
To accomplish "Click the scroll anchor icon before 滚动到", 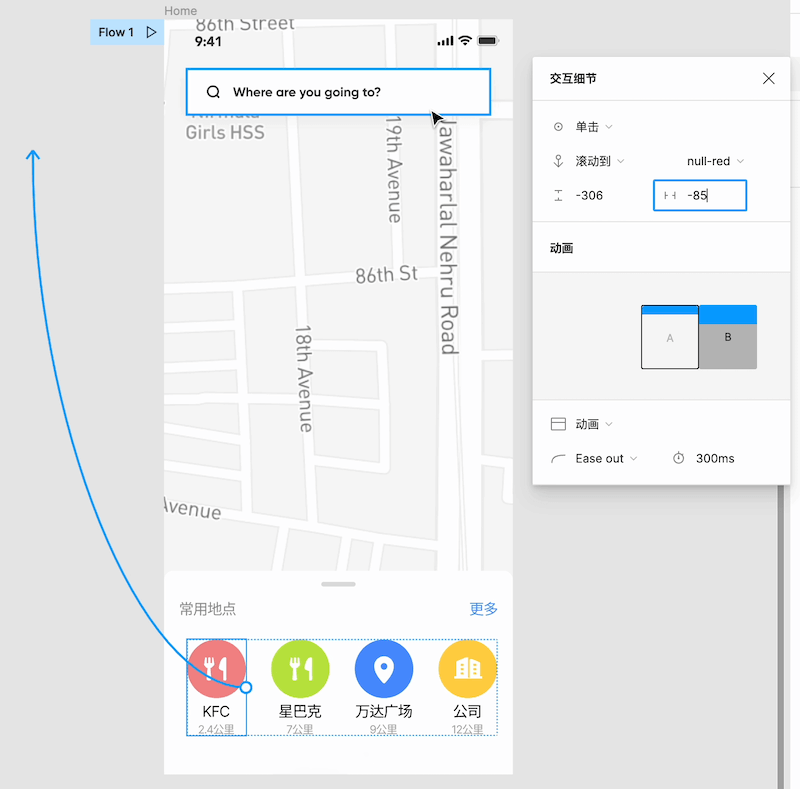I will coord(560,161).
